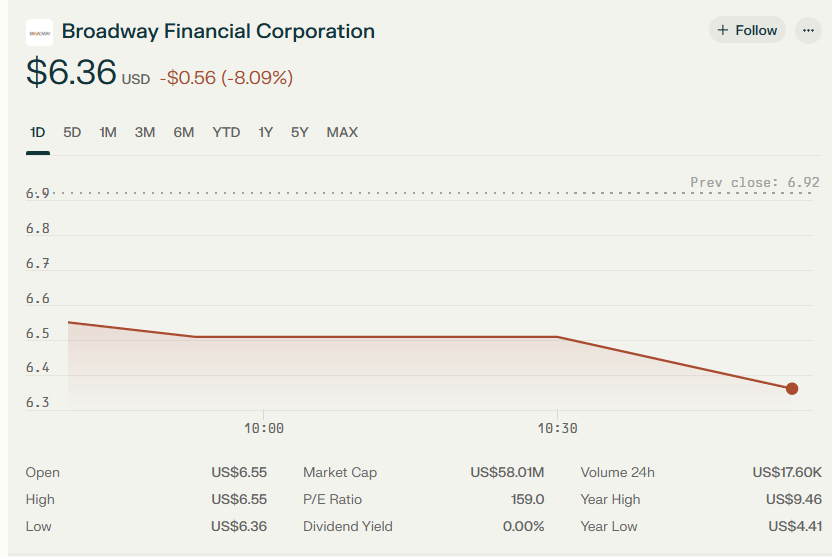The height and width of the screenshot is (557, 832).
Task: Click the P/E Ratio value 159.0
Action: pos(527,499)
